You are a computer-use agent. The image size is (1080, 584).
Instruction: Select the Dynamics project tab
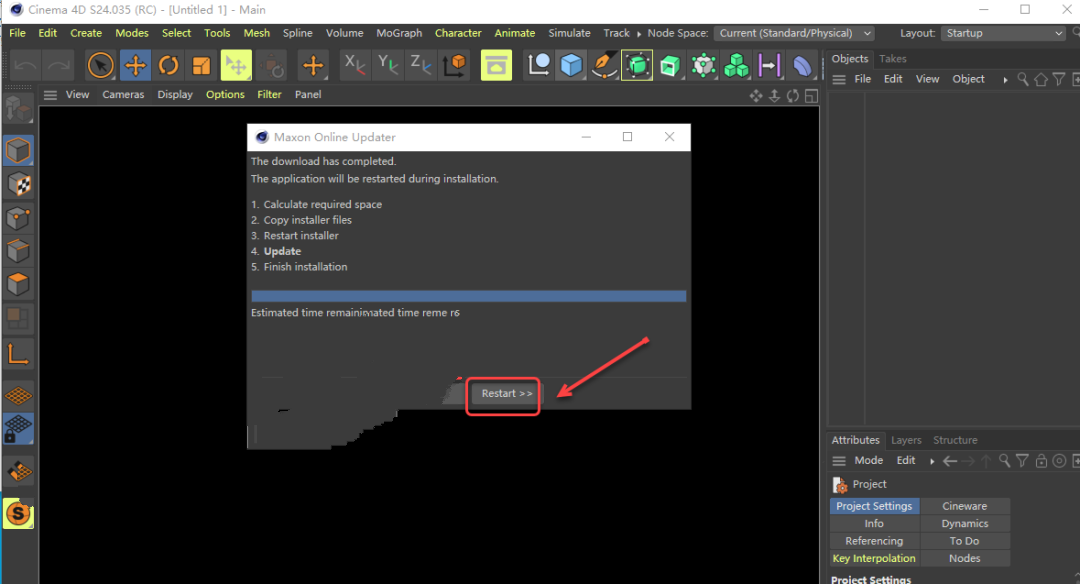click(x=964, y=523)
